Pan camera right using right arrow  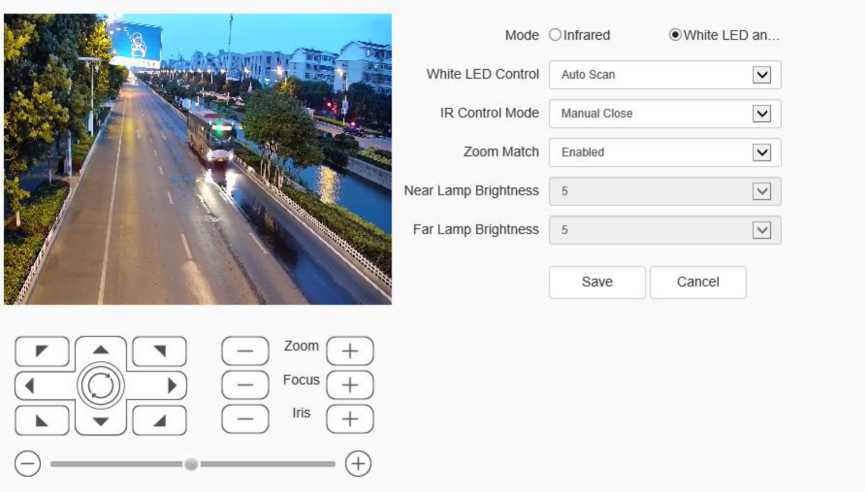point(172,385)
